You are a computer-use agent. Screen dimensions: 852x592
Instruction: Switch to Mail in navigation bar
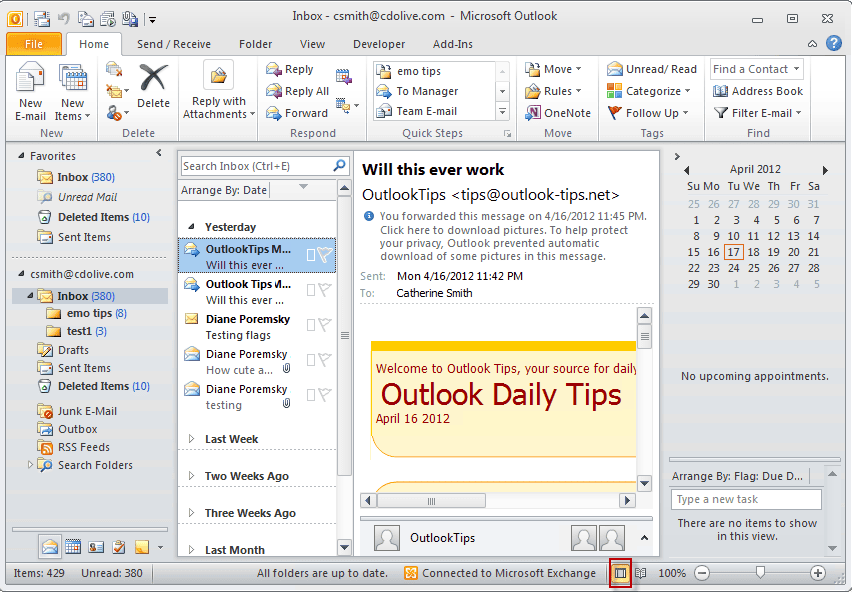pyautogui.click(x=49, y=546)
